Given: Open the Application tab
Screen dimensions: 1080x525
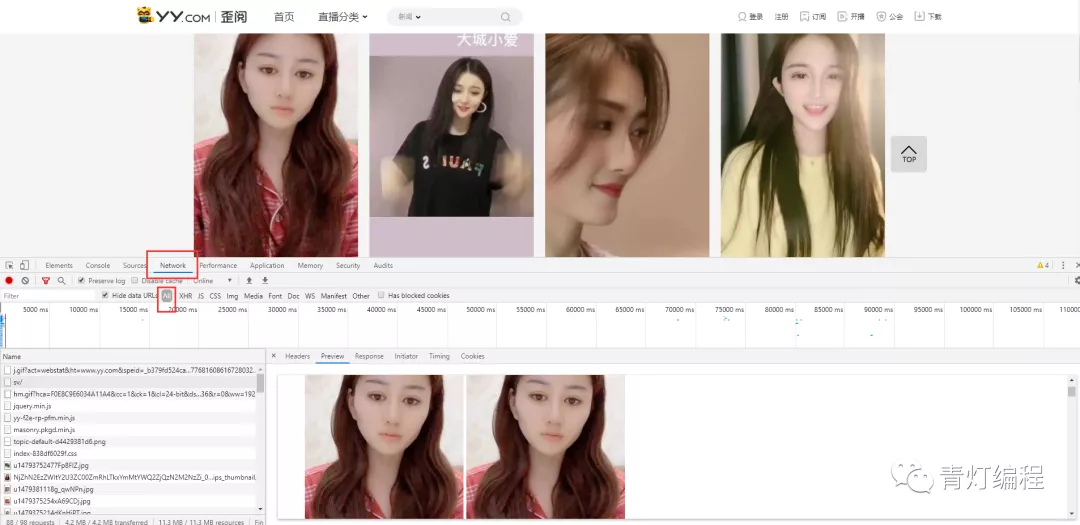Looking at the screenshot, I should [267, 265].
